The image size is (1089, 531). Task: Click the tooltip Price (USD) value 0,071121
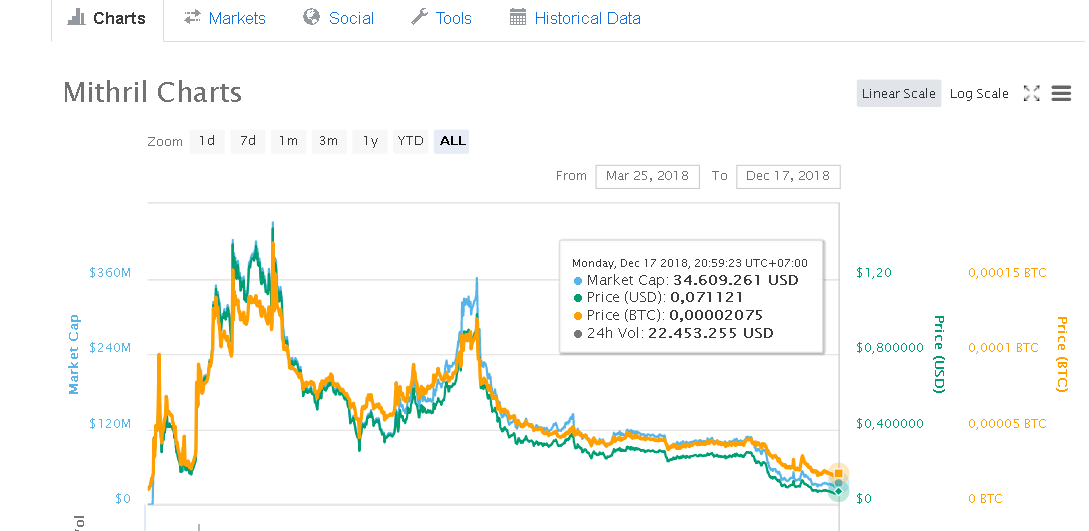(x=706, y=298)
